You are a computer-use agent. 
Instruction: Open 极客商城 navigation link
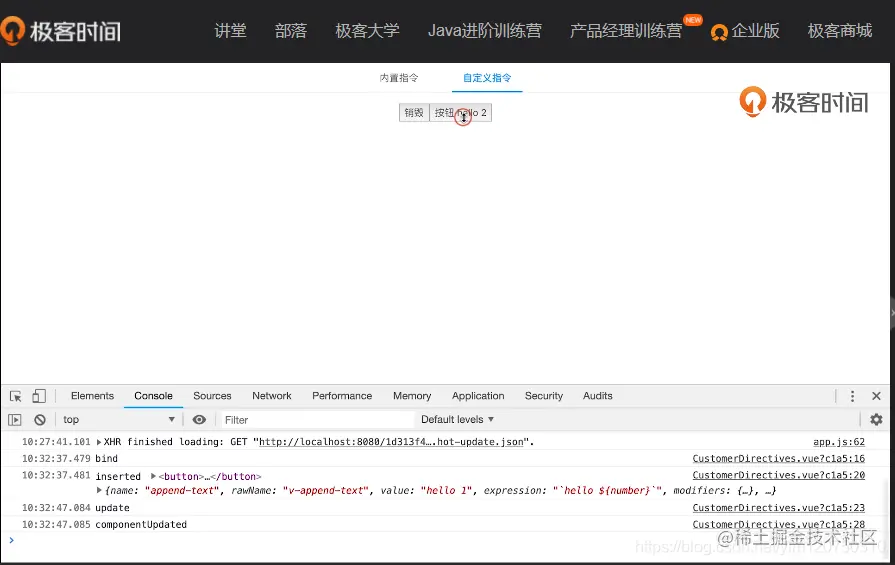pyautogui.click(x=840, y=31)
